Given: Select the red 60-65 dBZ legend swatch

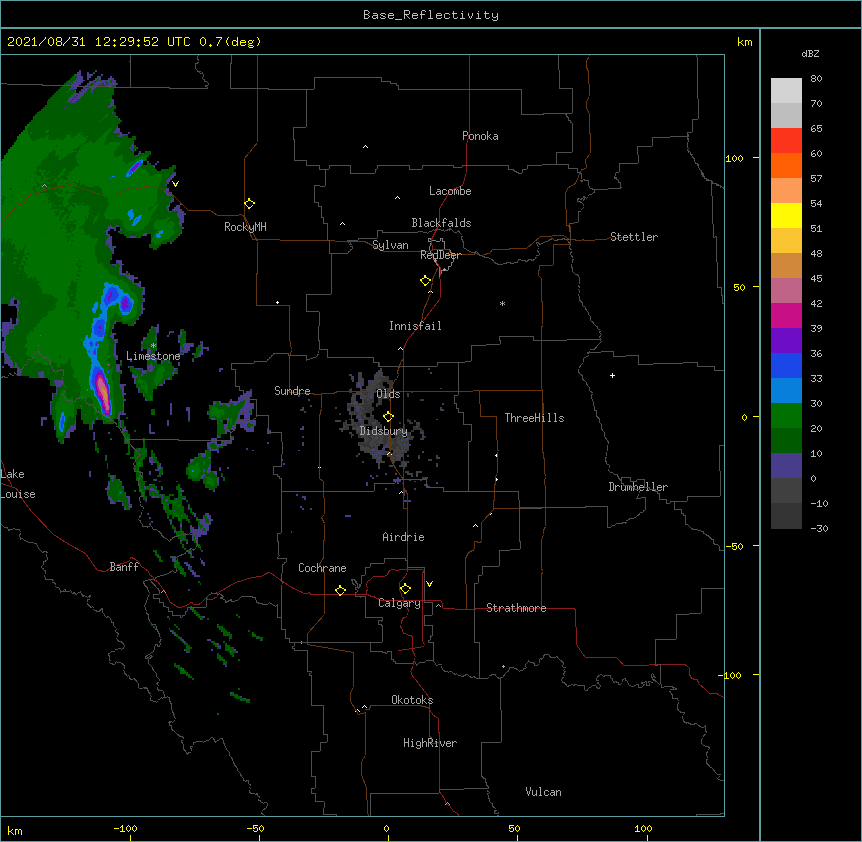Looking at the screenshot, I should 786,141.
